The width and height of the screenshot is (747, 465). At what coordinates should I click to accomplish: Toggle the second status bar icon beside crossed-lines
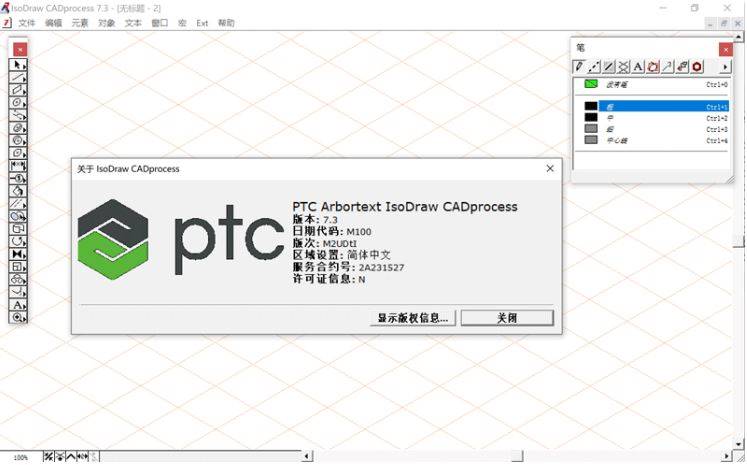[x=60, y=457]
